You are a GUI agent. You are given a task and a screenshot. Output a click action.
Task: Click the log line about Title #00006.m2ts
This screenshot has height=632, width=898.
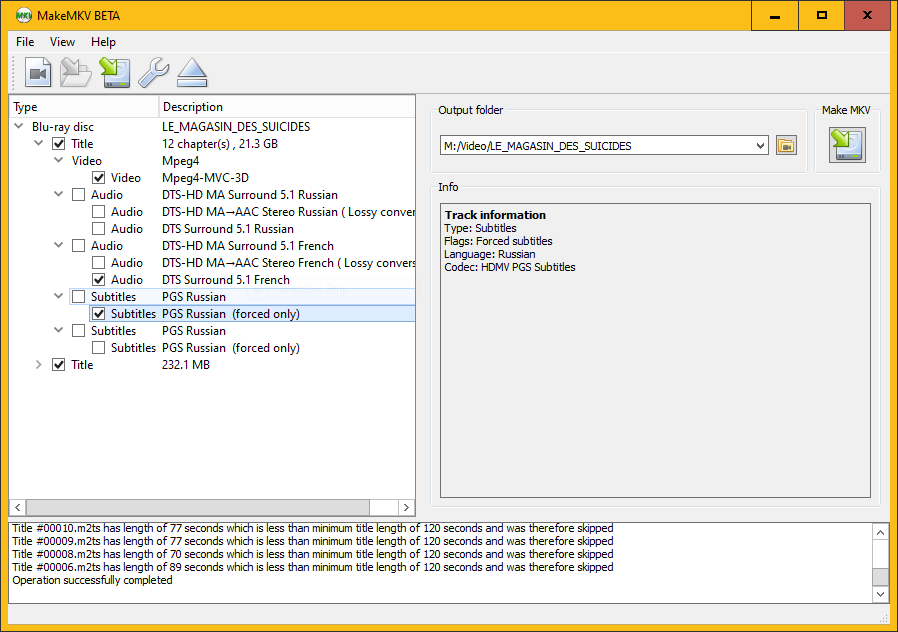313,567
